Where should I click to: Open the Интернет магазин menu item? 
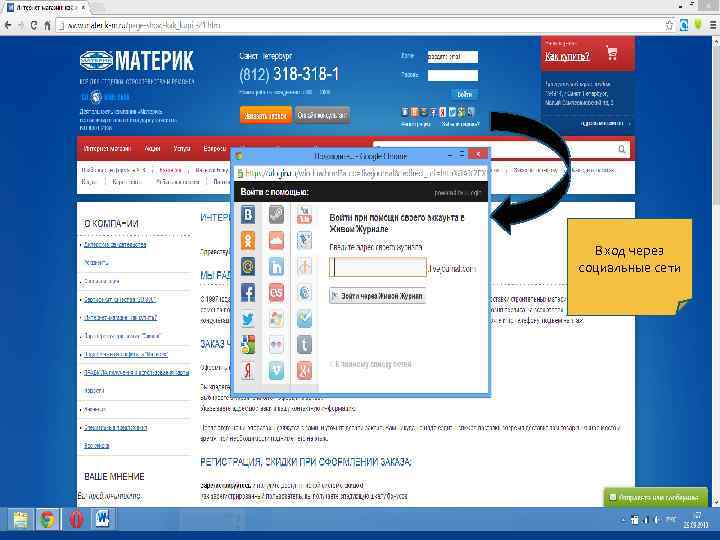pos(107,148)
